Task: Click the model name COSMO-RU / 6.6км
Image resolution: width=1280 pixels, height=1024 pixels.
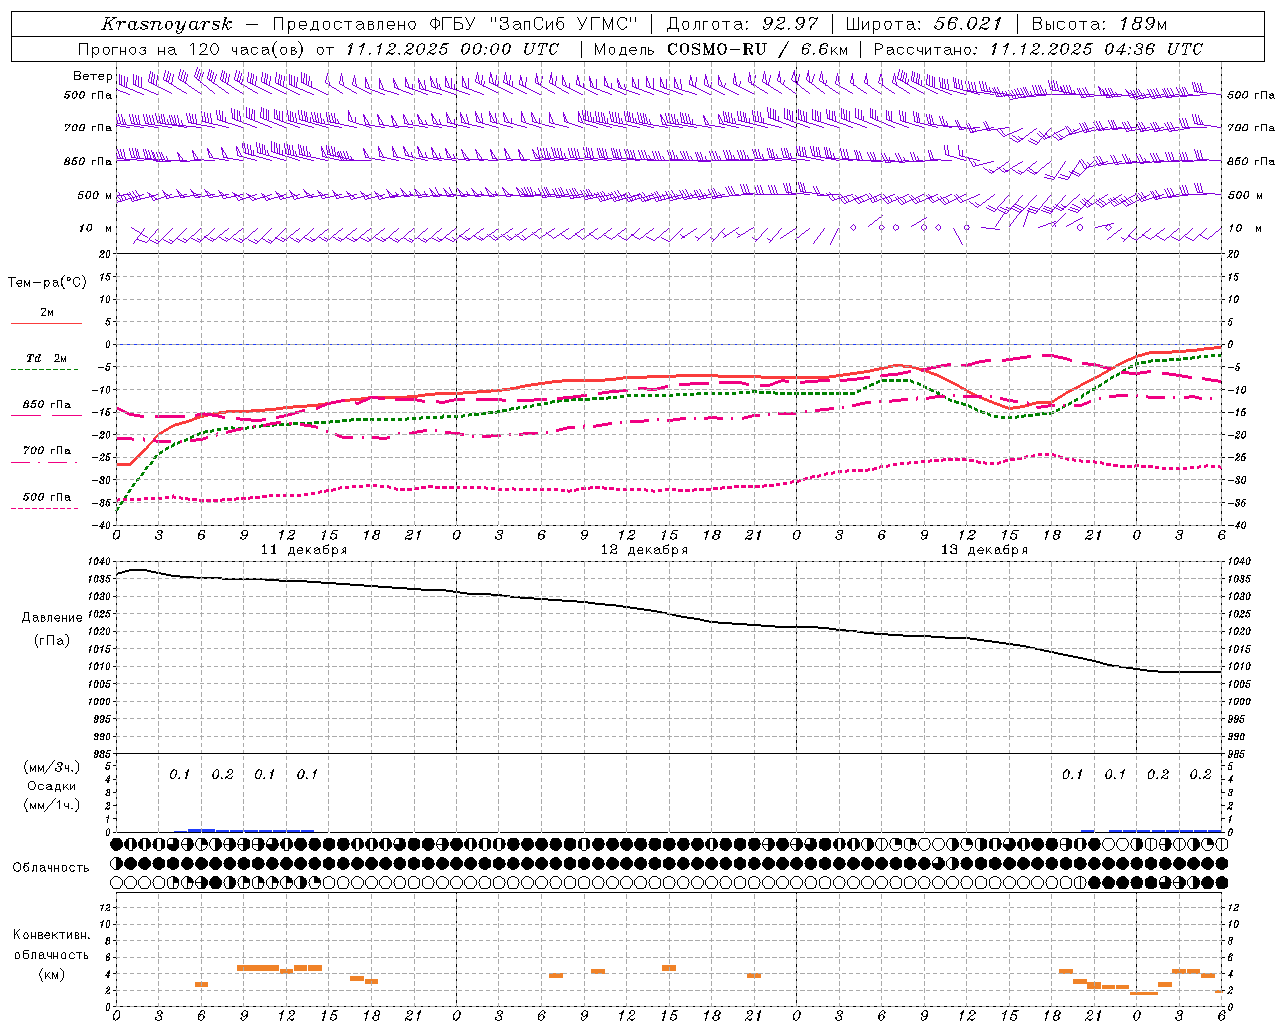Action: [758, 49]
